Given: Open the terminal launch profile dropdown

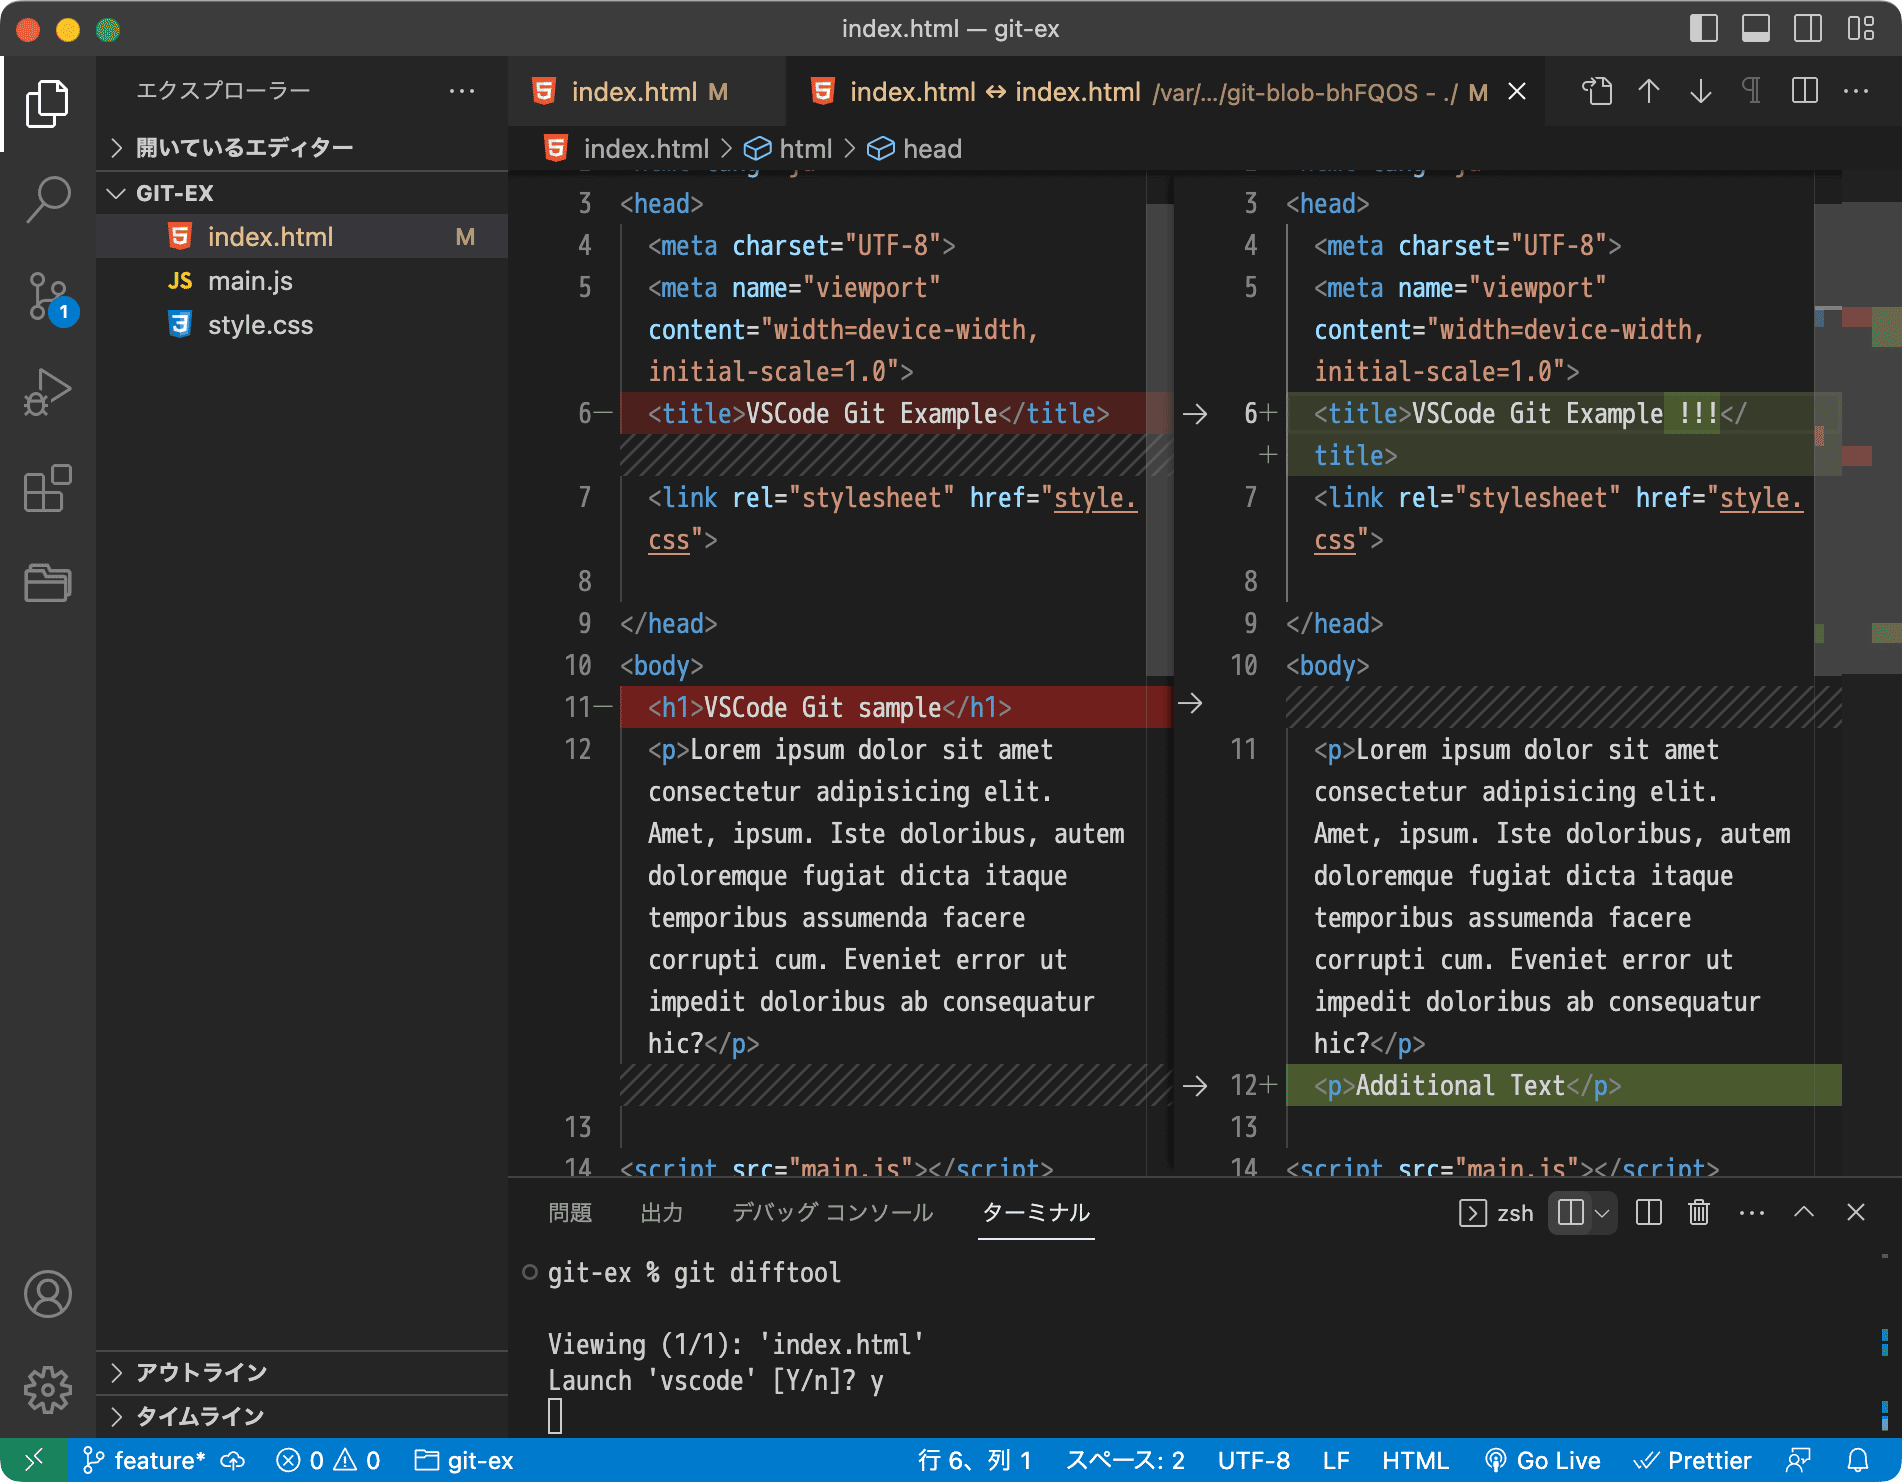Looking at the screenshot, I should point(1602,1213).
